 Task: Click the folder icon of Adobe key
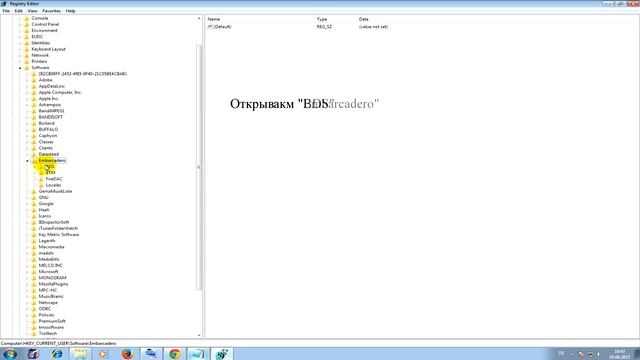click(34, 80)
